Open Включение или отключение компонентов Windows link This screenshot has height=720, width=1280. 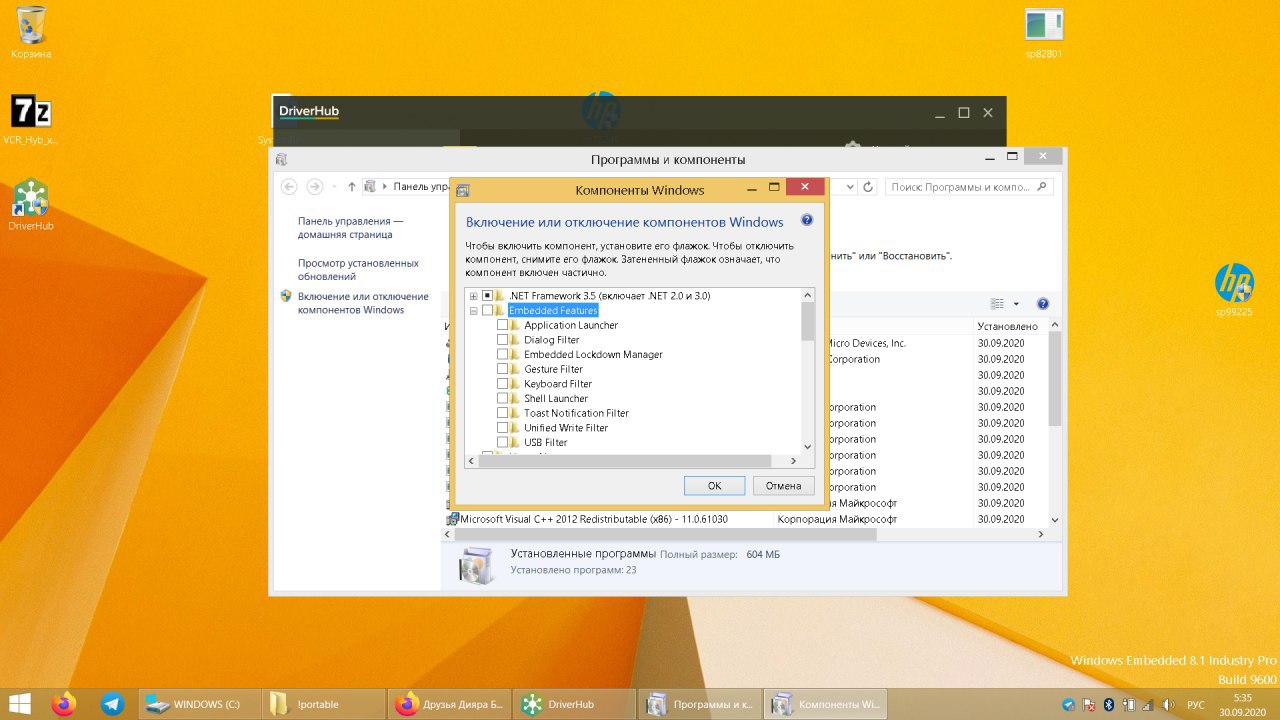pyautogui.click(x=363, y=303)
